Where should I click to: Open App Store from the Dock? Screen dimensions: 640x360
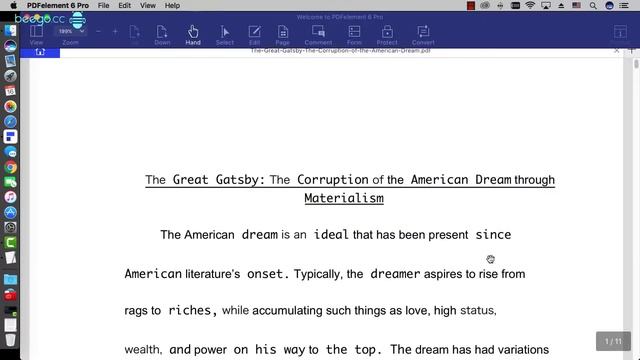click(x=10, y=212)
